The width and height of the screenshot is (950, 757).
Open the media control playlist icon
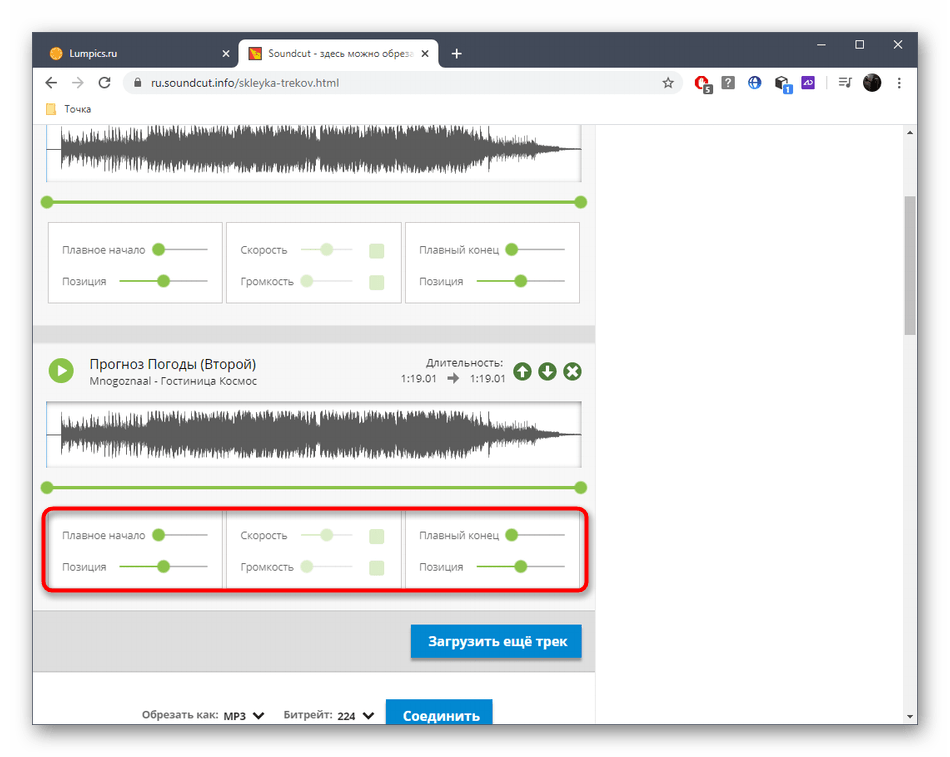(845, 82)
